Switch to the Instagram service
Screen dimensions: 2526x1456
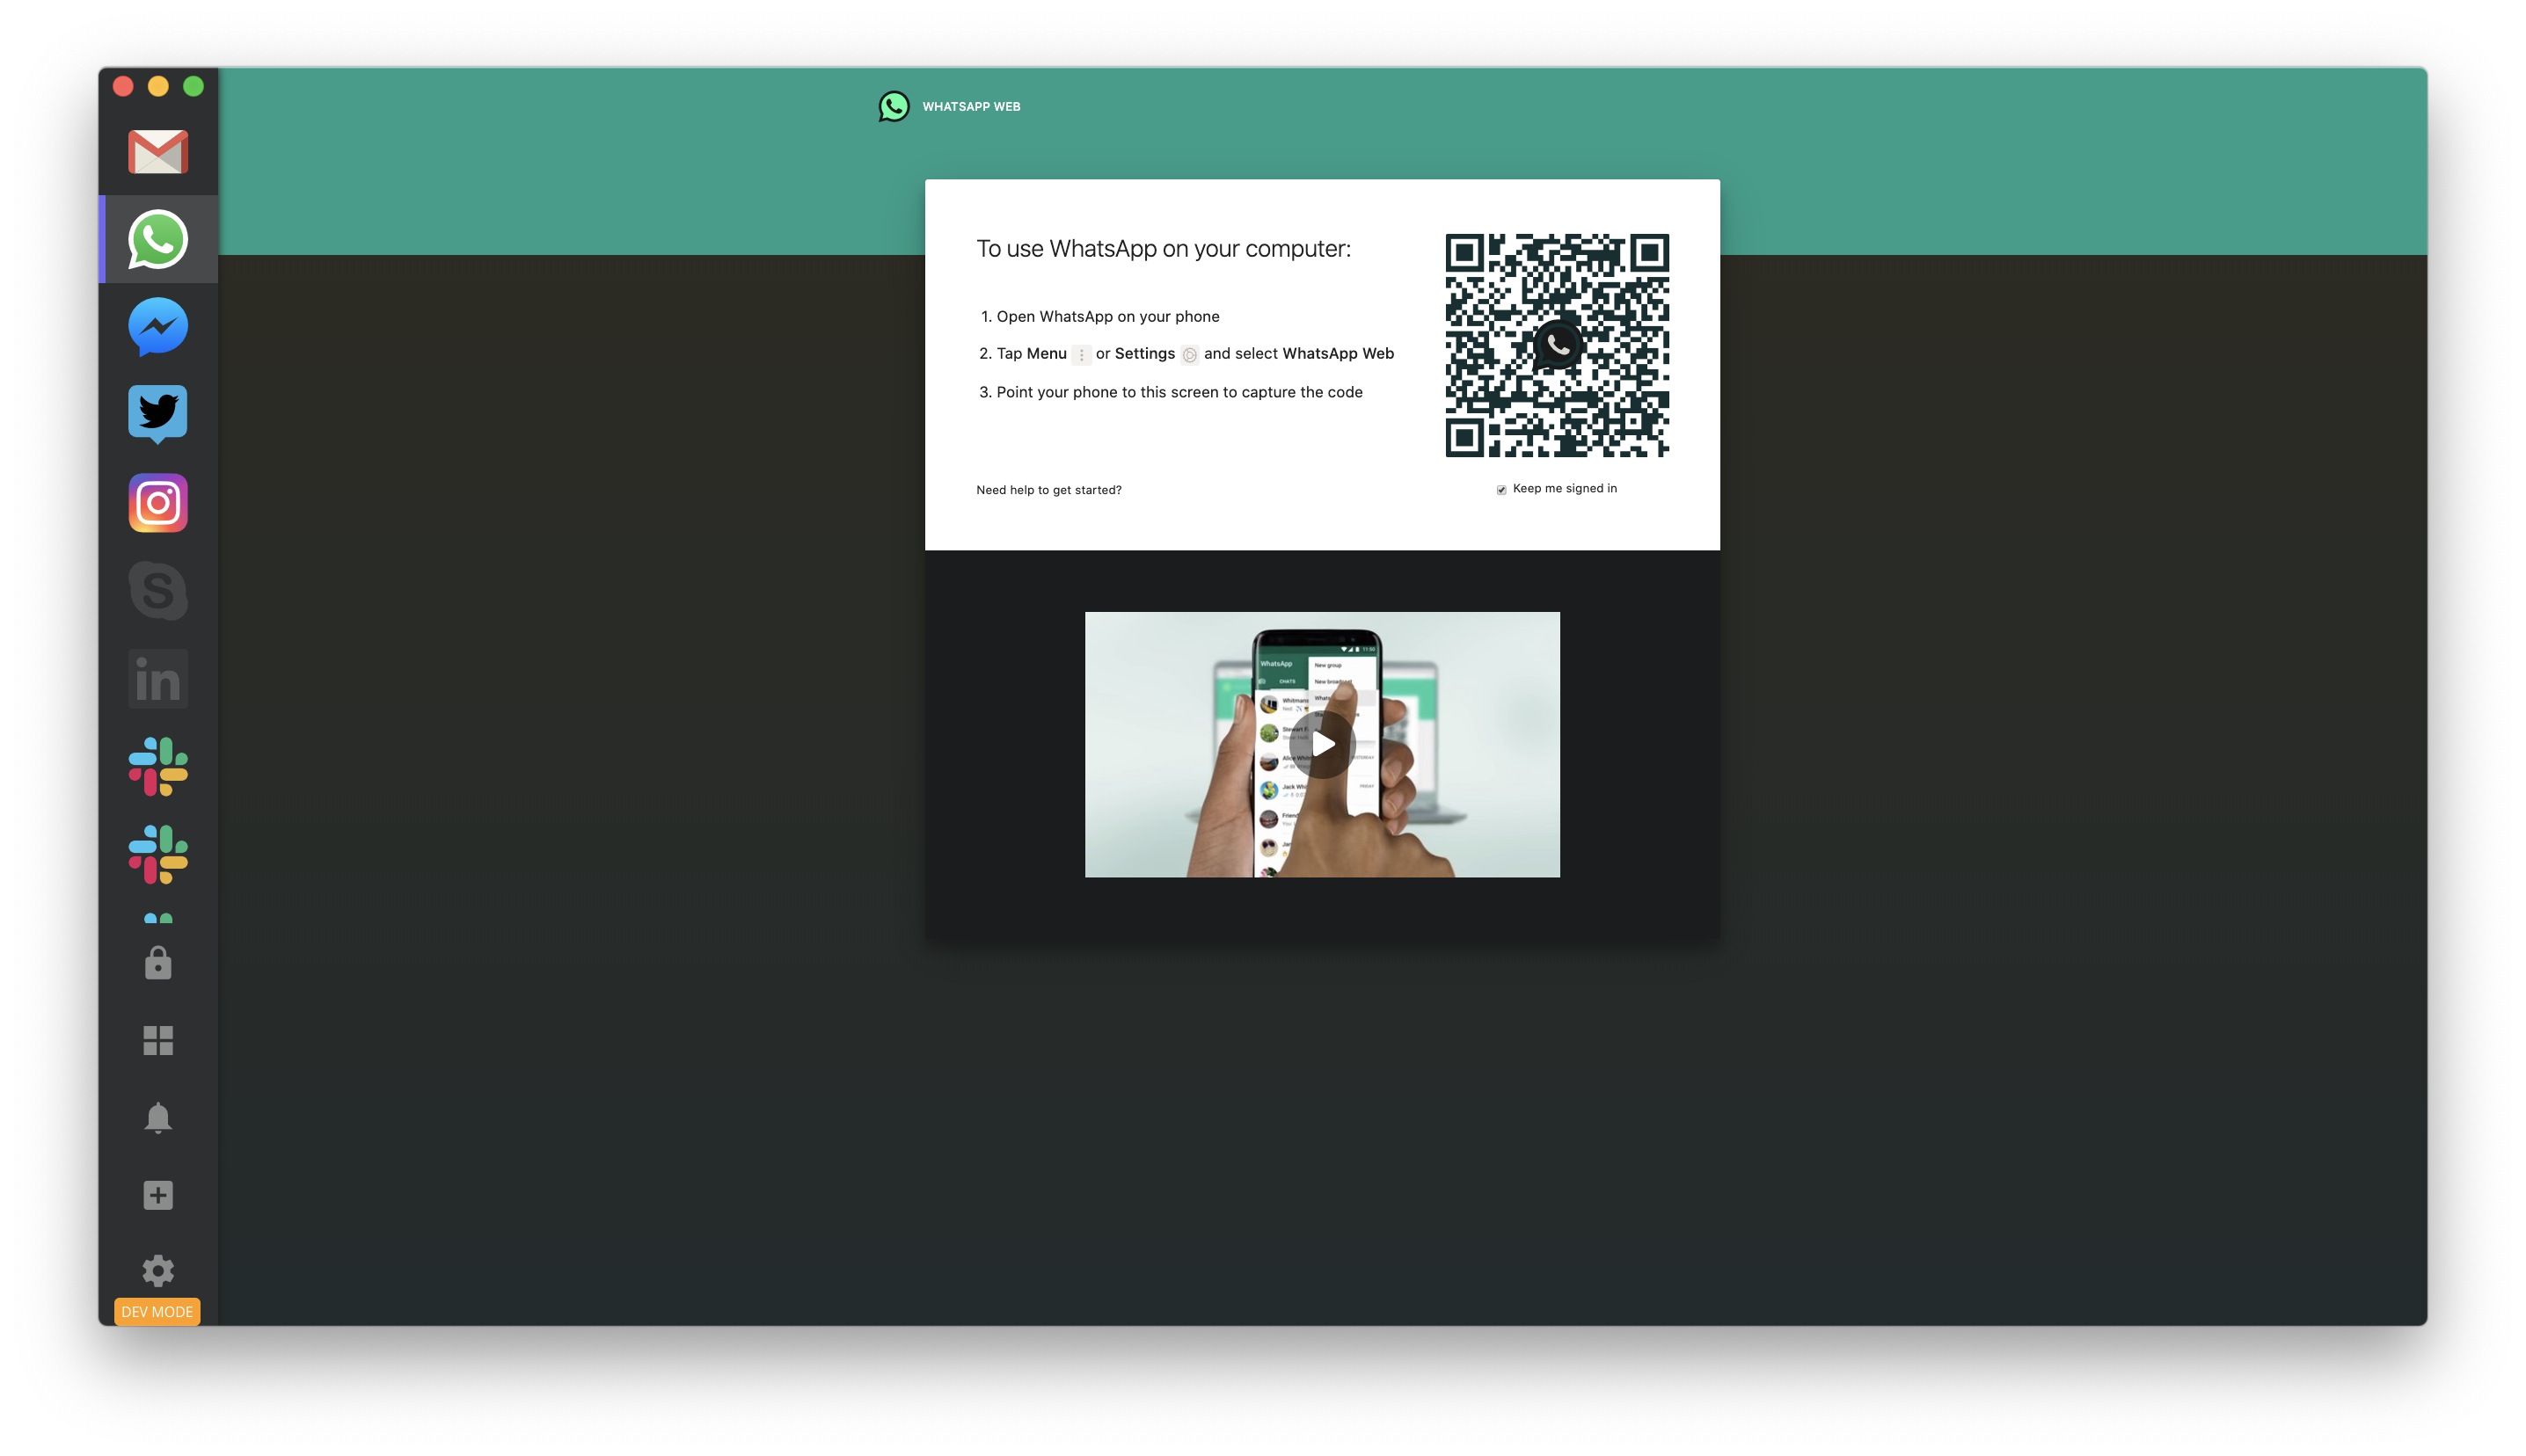point(158,502)
